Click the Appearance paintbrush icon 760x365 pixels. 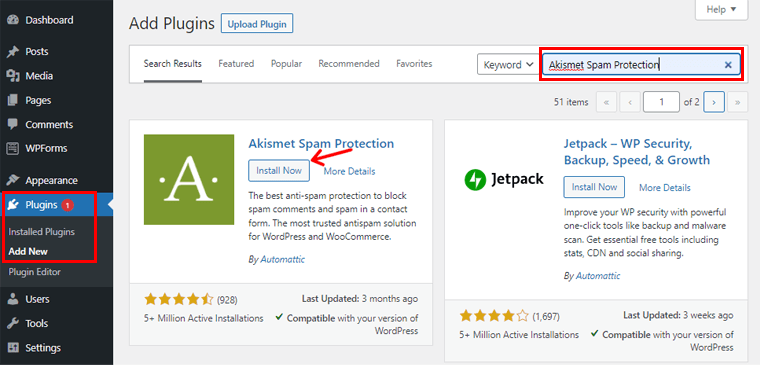[x=13, y=180]
